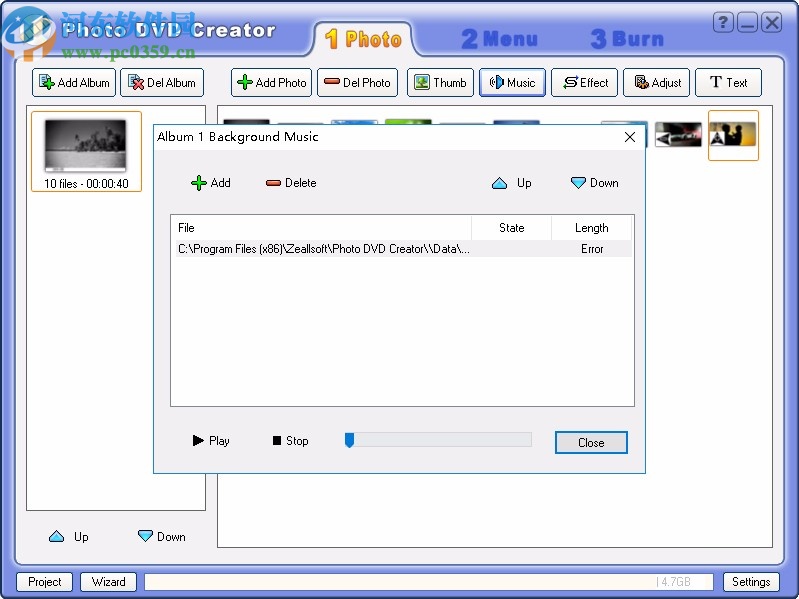Add a music file in the dialog
The width and height of the screenshot is (799, 599).
tap(210, 183)
